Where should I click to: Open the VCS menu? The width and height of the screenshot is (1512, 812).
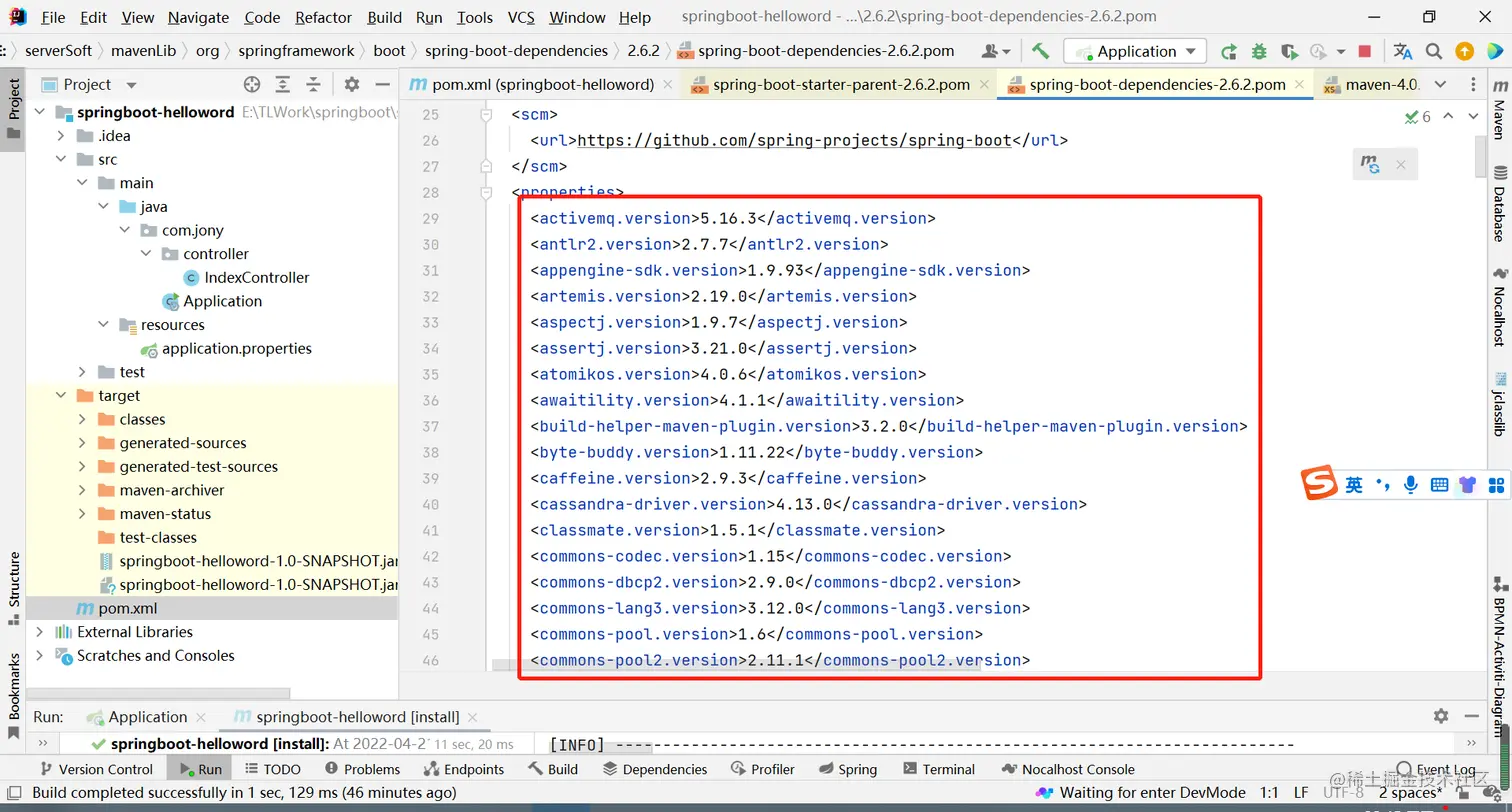521,17
